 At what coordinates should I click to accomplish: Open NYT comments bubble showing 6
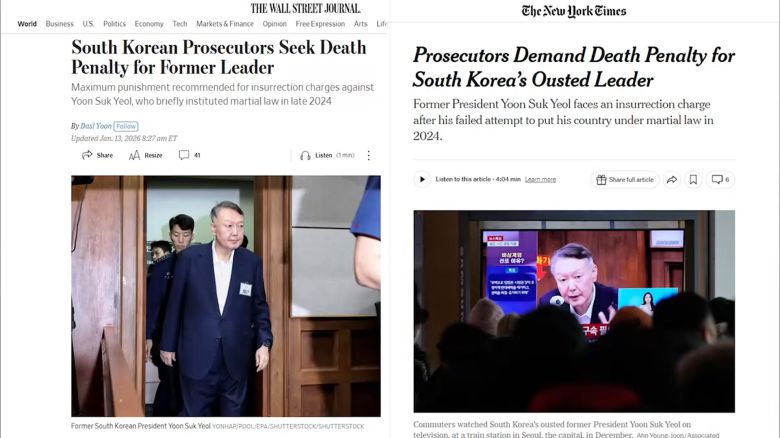[720, 180]
